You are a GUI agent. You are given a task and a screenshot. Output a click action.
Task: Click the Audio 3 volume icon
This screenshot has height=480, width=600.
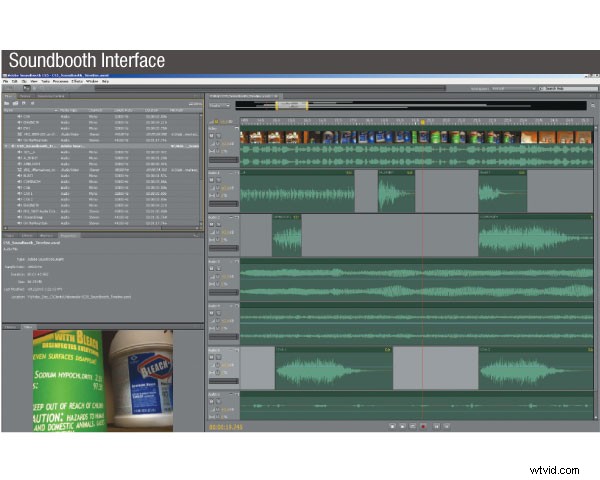212,276
